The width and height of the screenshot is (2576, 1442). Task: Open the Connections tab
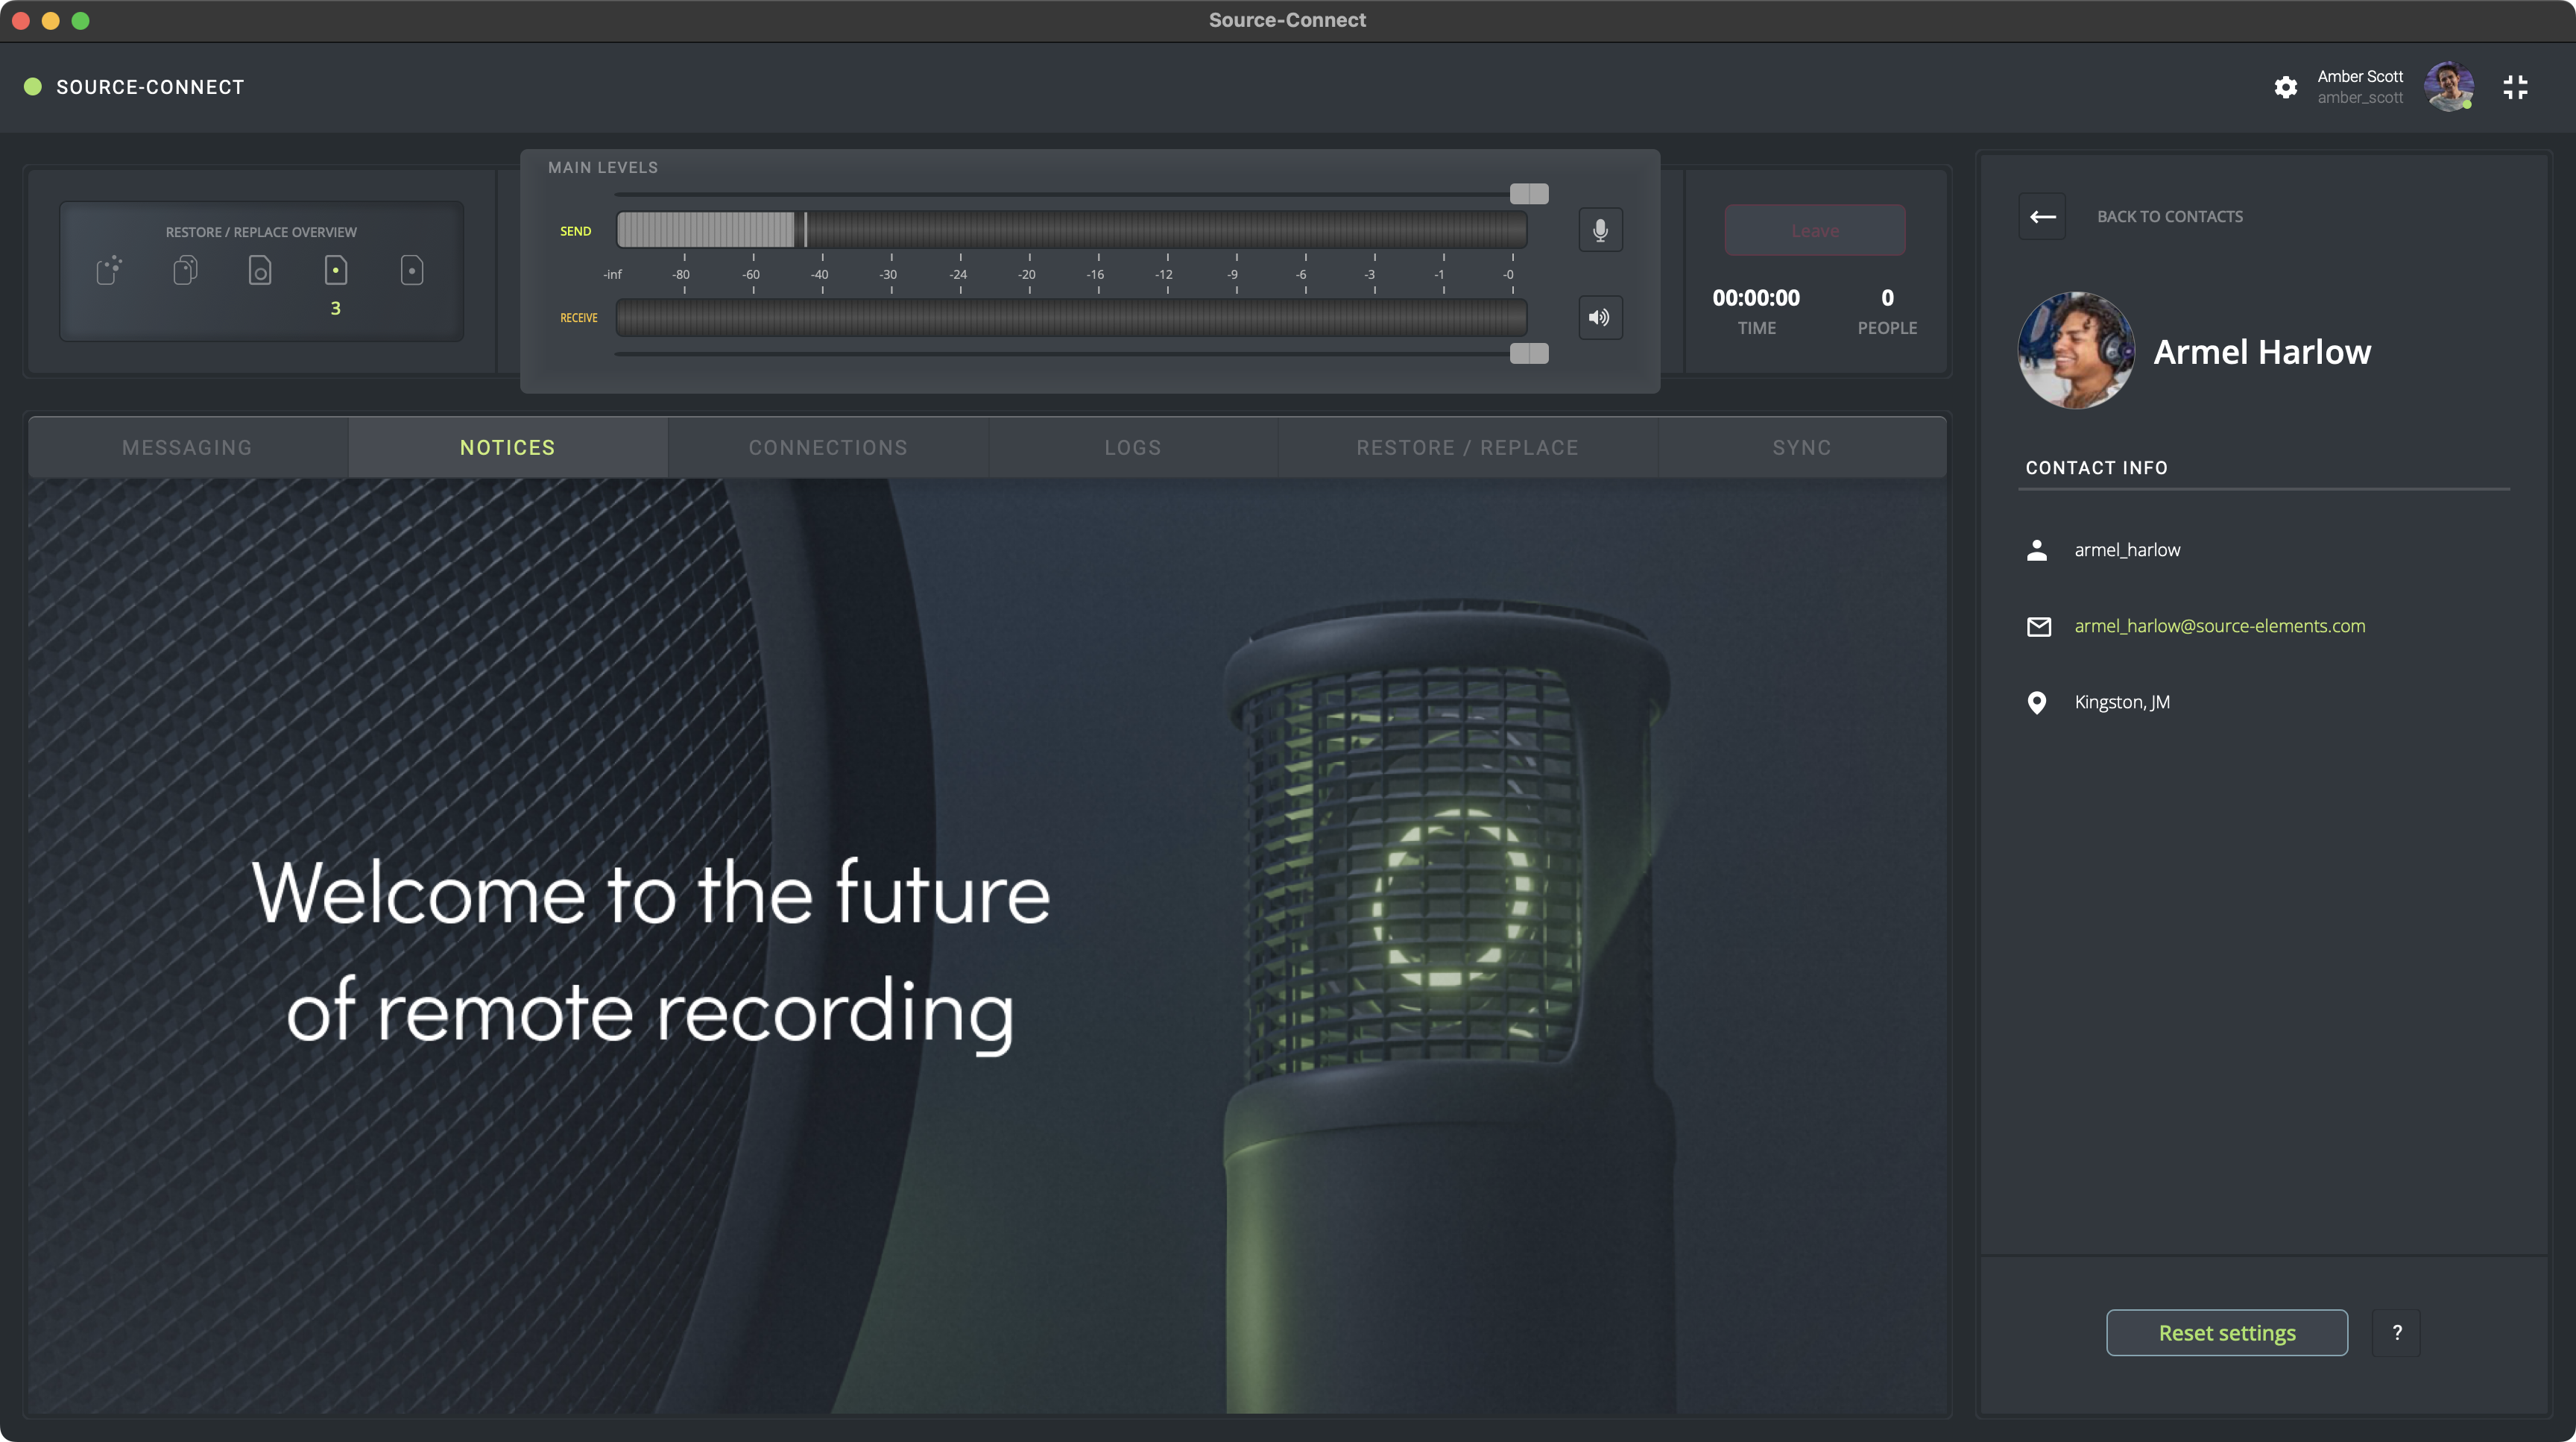tap(828, 447)
